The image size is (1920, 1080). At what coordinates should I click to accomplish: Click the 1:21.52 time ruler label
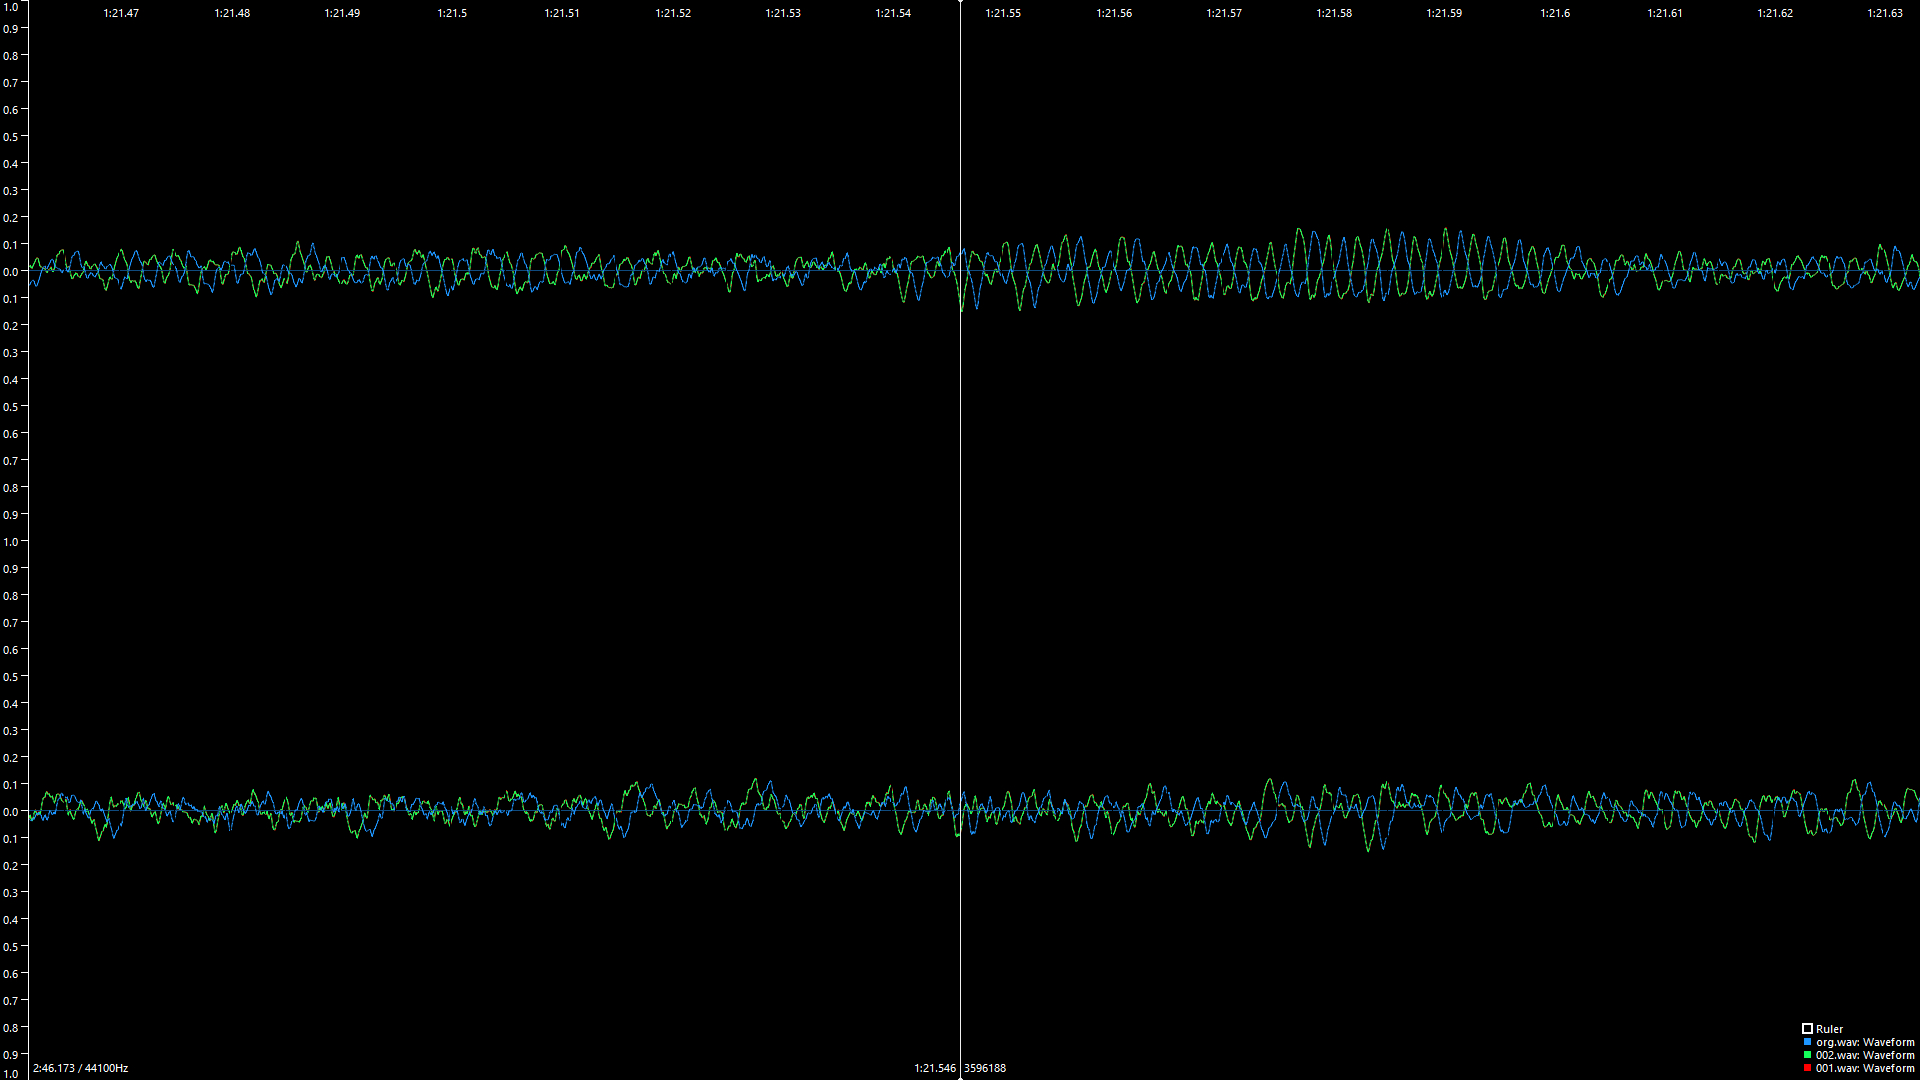tap(673, 13)
